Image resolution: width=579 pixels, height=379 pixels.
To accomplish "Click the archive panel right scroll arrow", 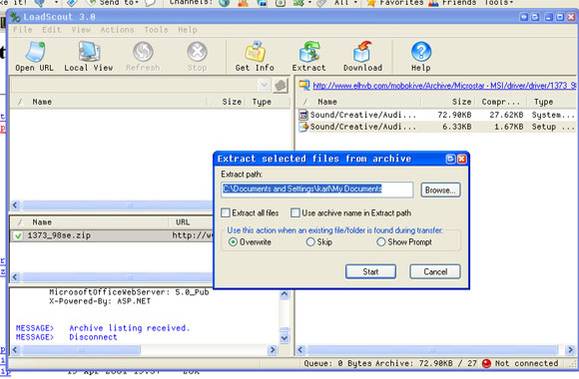I will [571, 349].
